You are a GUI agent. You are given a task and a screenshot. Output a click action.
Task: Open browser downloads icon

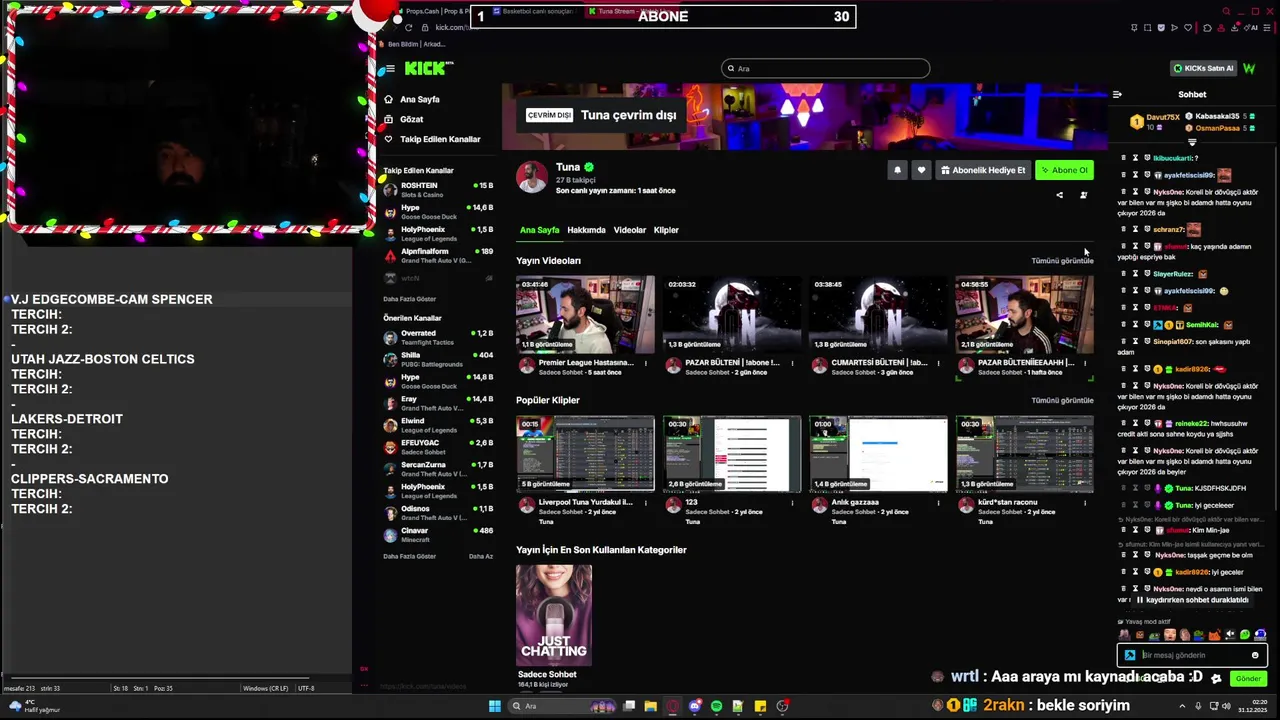1235,28
